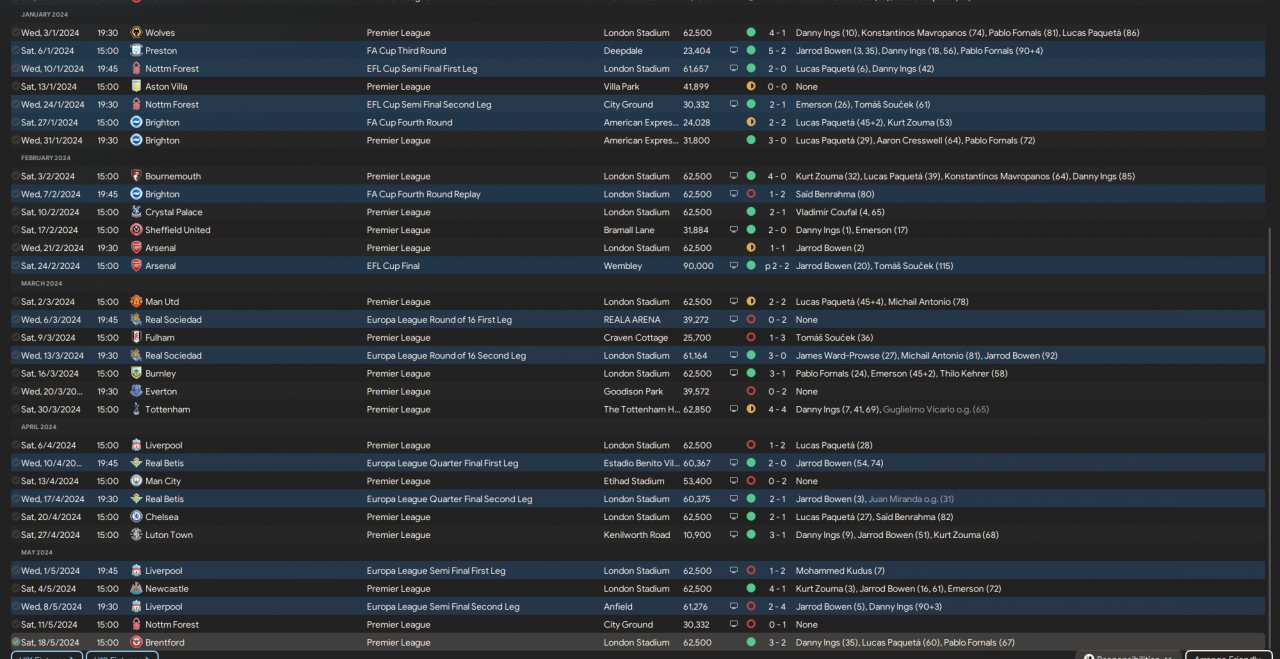Click the Chelsea club badge

(x=136, y=518)
